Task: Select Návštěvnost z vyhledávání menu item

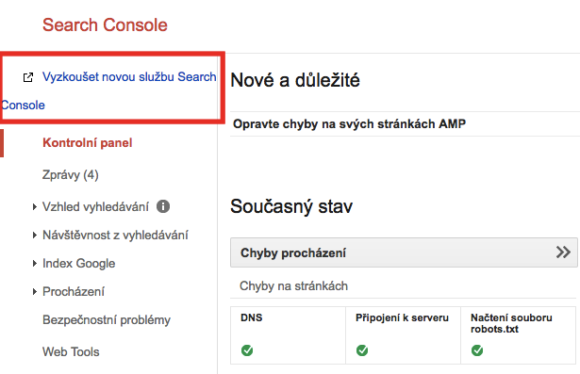Action: point(115,235)
